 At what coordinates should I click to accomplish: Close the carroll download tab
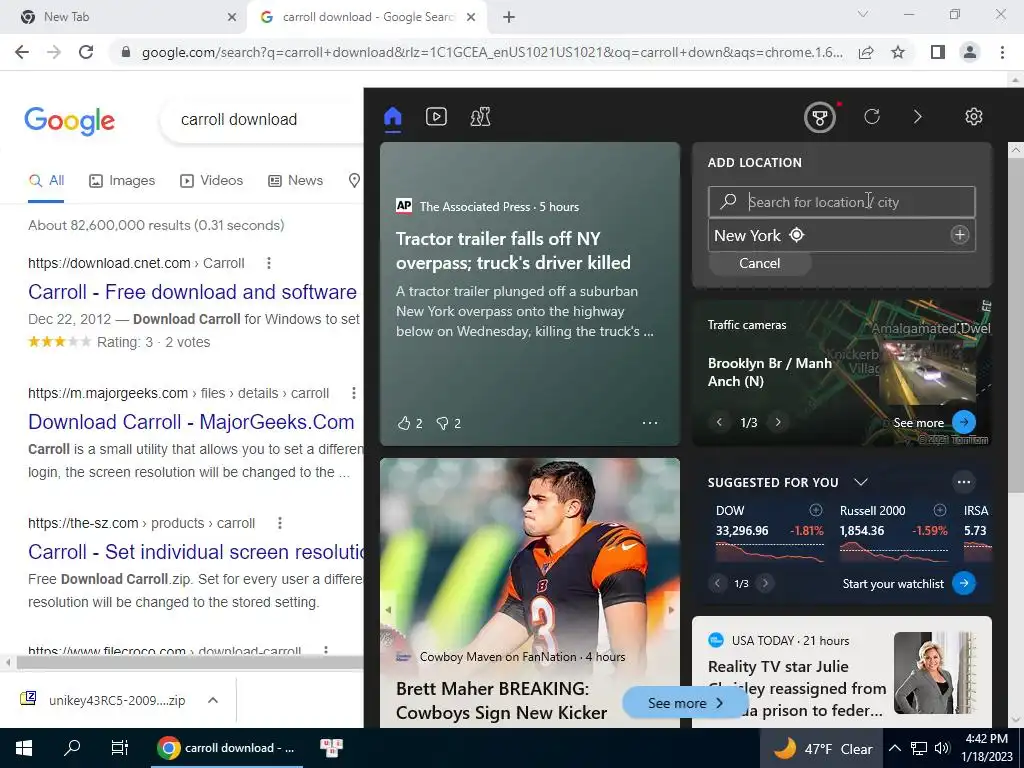pyautogui.click(x=471, y=17)
